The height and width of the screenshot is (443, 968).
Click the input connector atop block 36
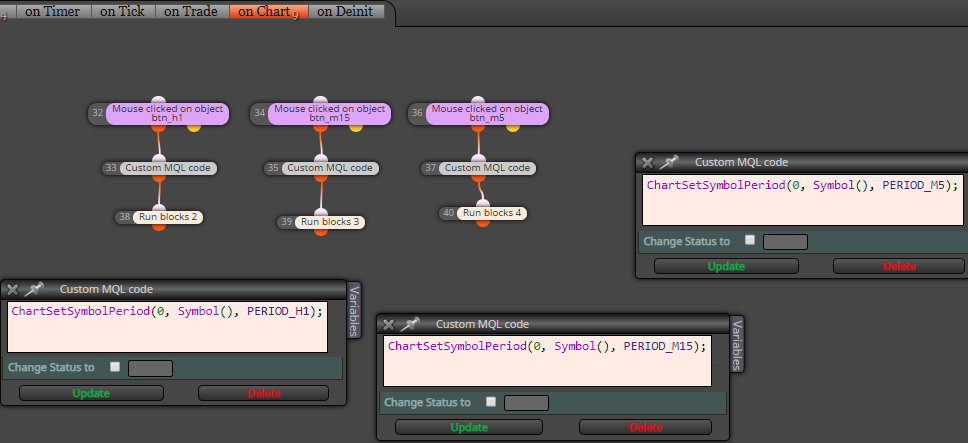[x=478, y=101]
